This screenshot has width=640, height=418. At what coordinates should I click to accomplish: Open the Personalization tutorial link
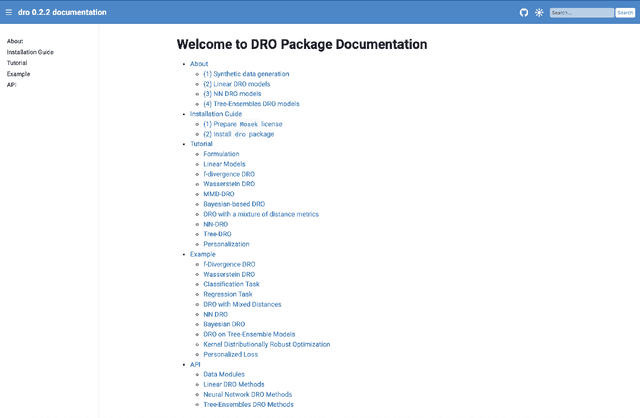click(x=226, y=244)
